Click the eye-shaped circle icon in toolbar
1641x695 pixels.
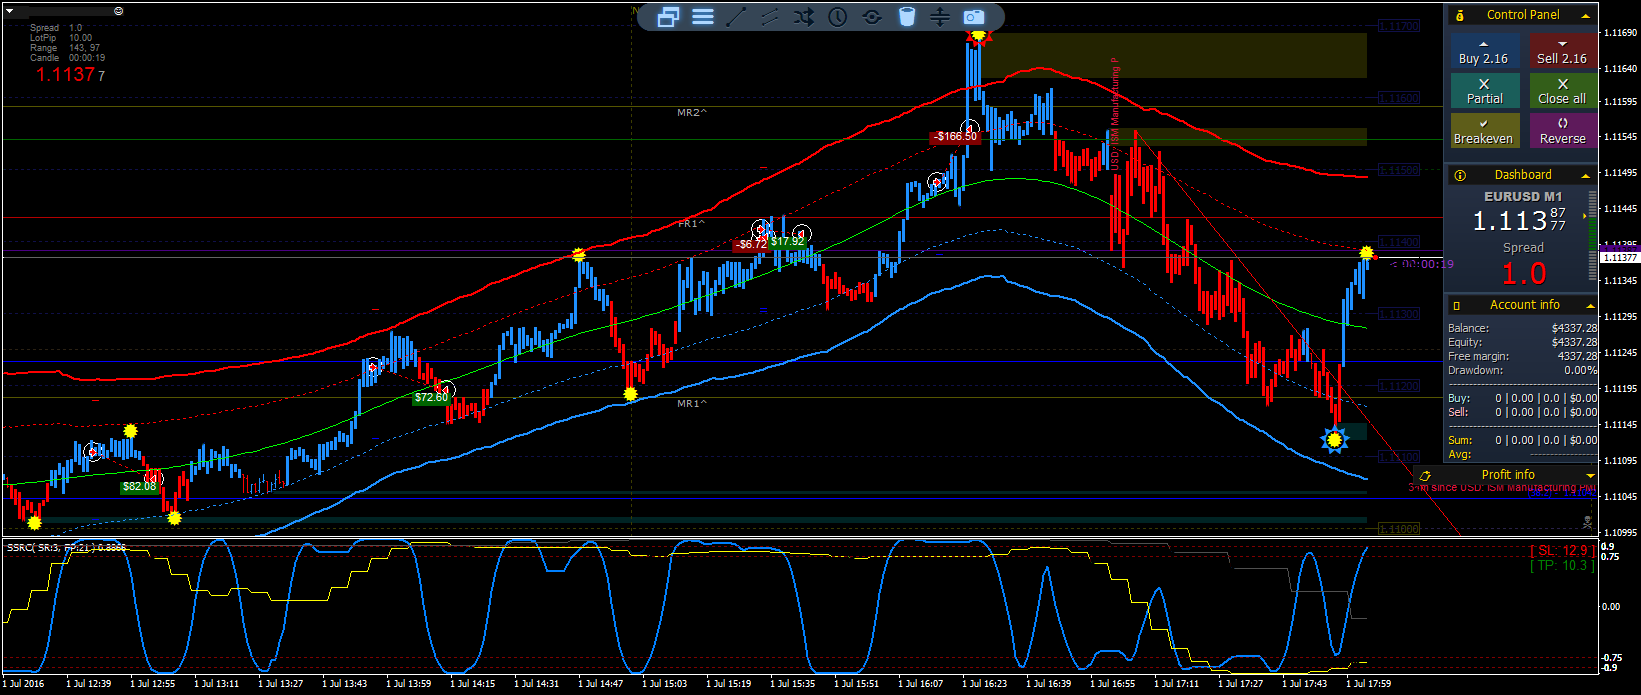click(872, 16)
